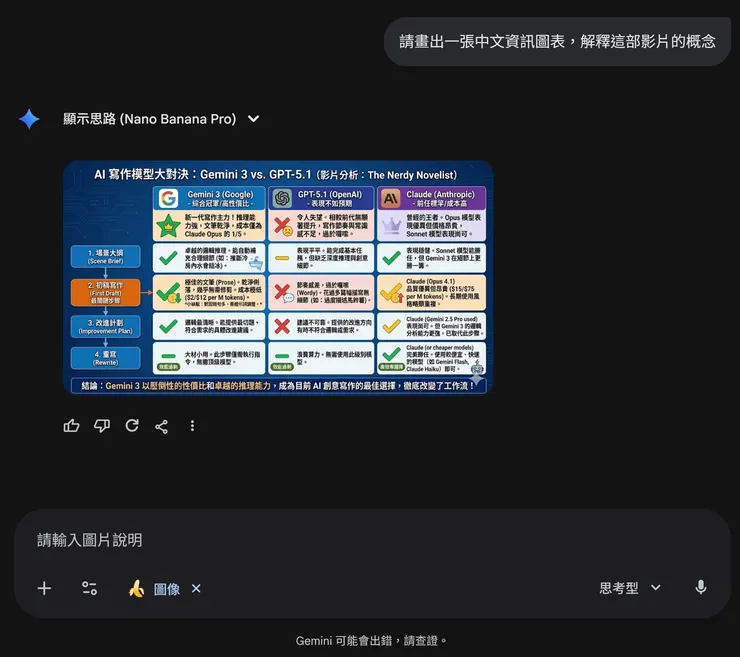
Task: Click the blue Gemini sparkle icon
Action: click(x=29, y=119)
